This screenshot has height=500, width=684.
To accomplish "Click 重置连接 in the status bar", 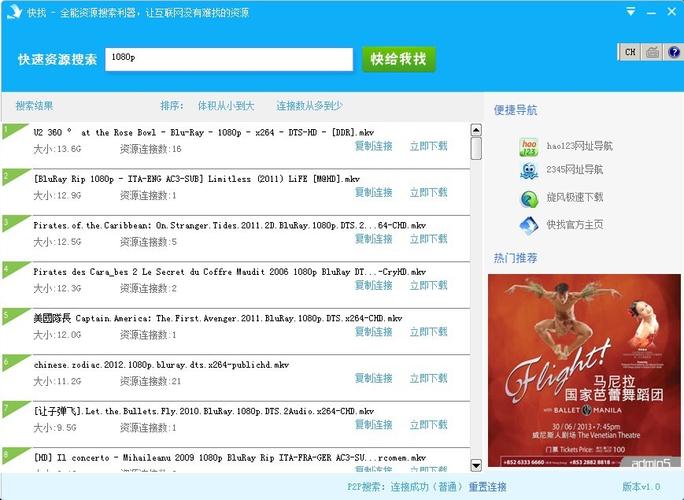I will point(487,487).
